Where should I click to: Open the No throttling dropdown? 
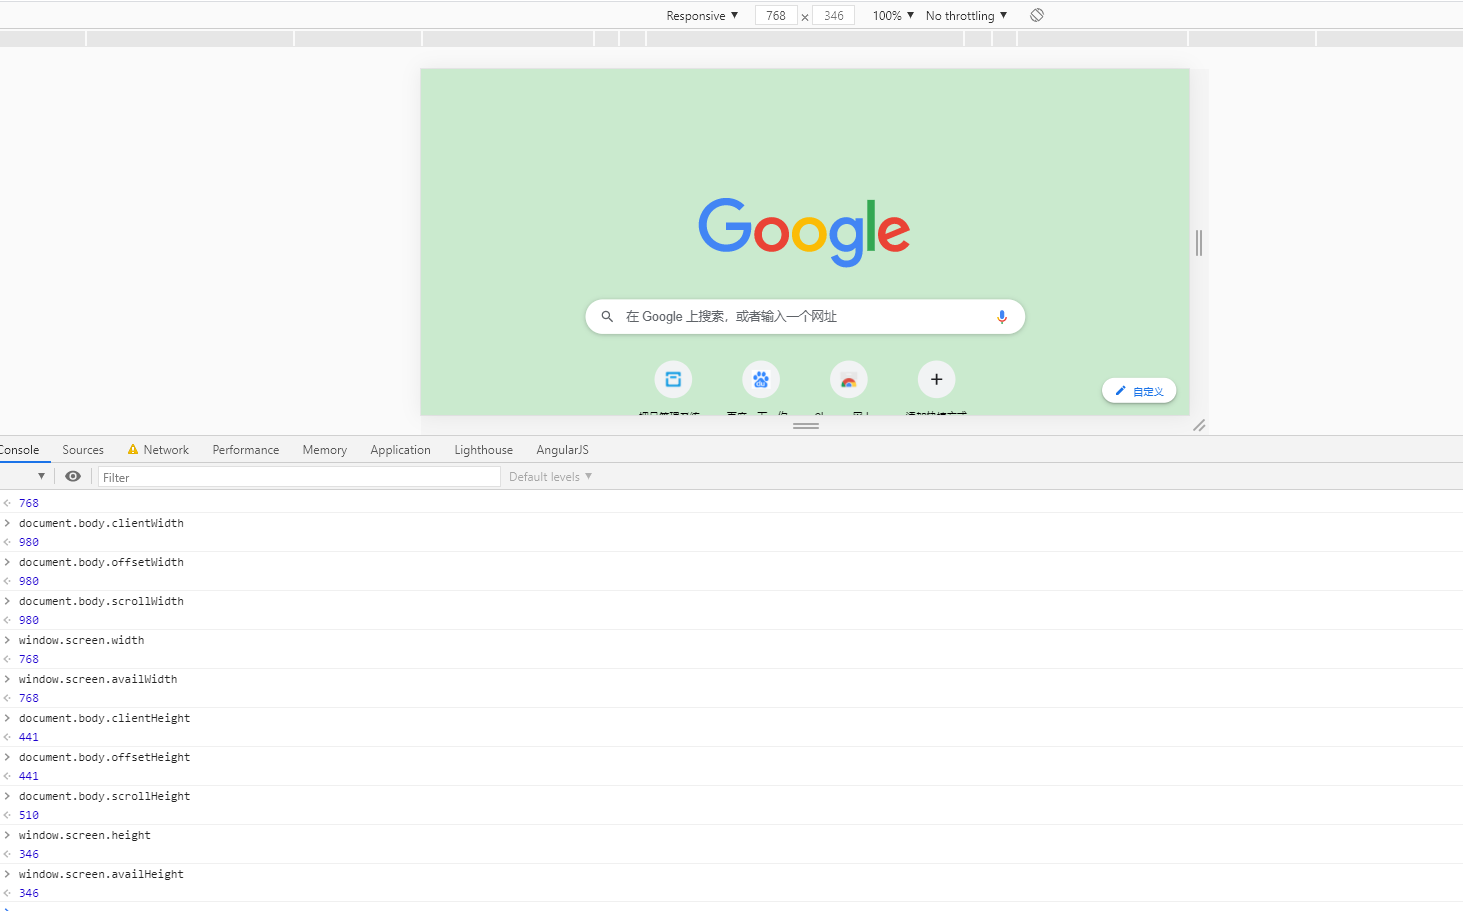coord(966,15)
